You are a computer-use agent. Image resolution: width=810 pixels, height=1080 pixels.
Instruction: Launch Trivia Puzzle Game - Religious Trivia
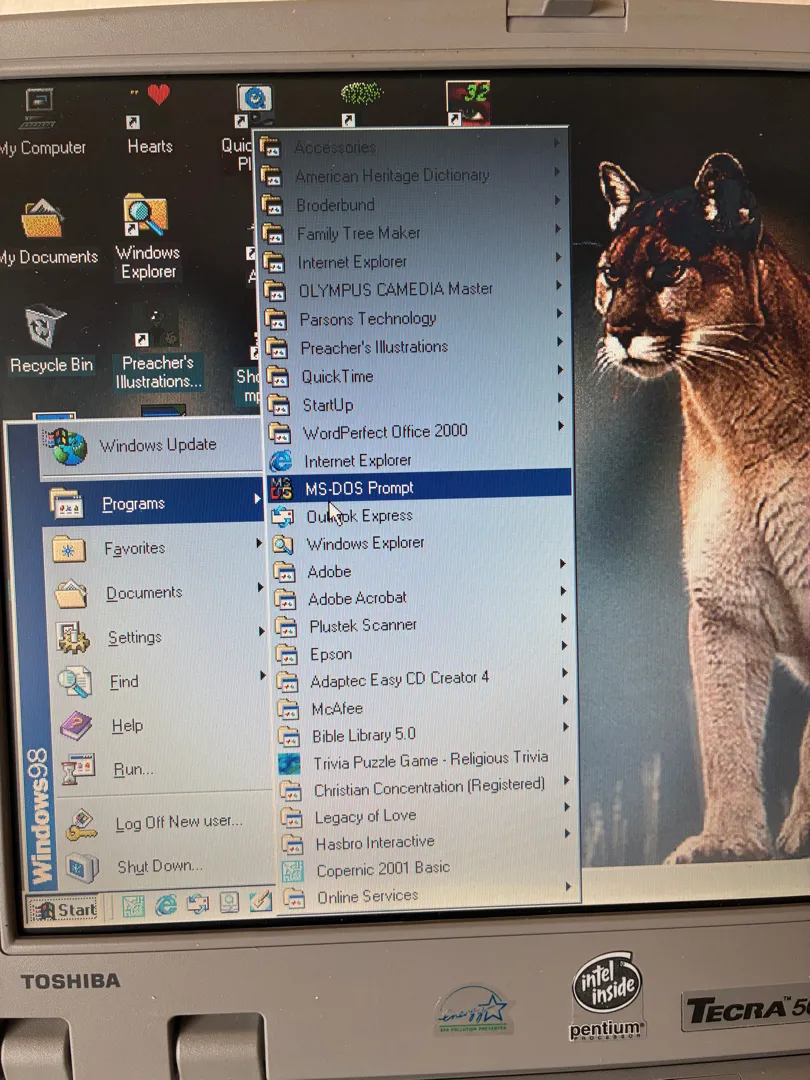point(429,760)
